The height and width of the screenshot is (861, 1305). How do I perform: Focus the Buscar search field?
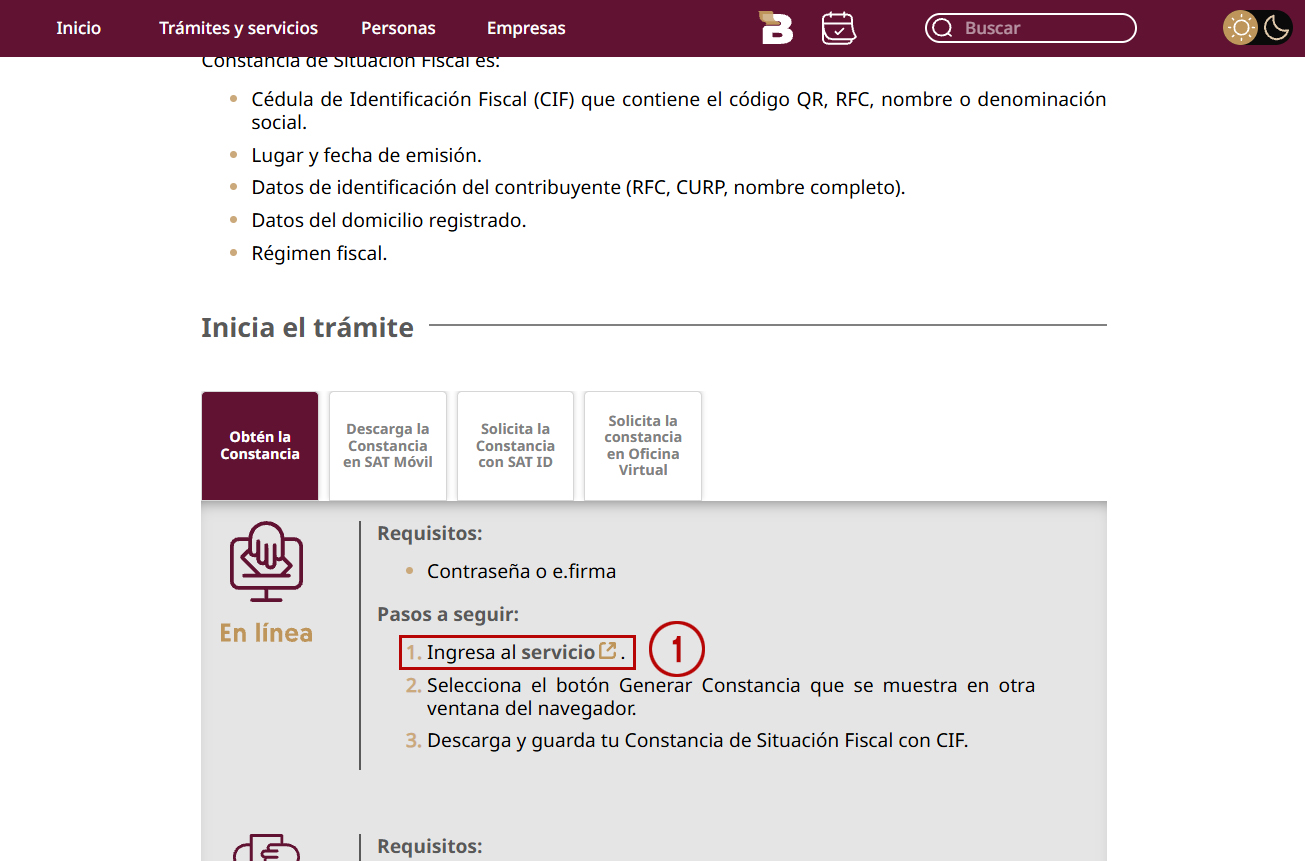click(1031, 28)
